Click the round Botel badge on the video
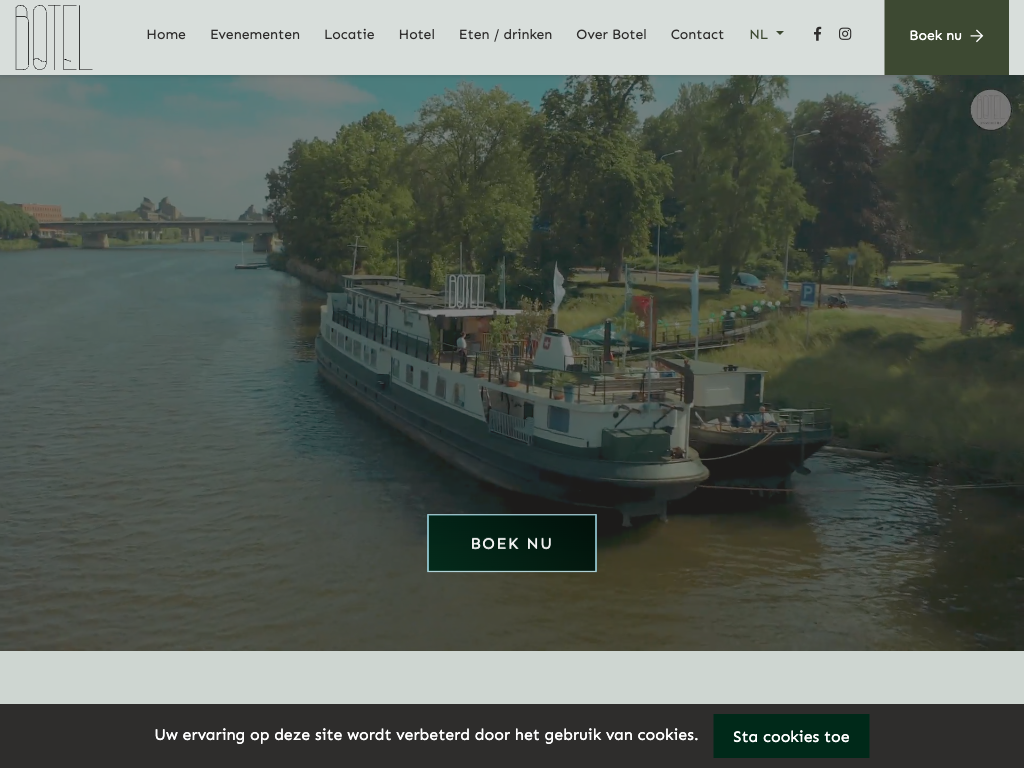 click(990, 109)
